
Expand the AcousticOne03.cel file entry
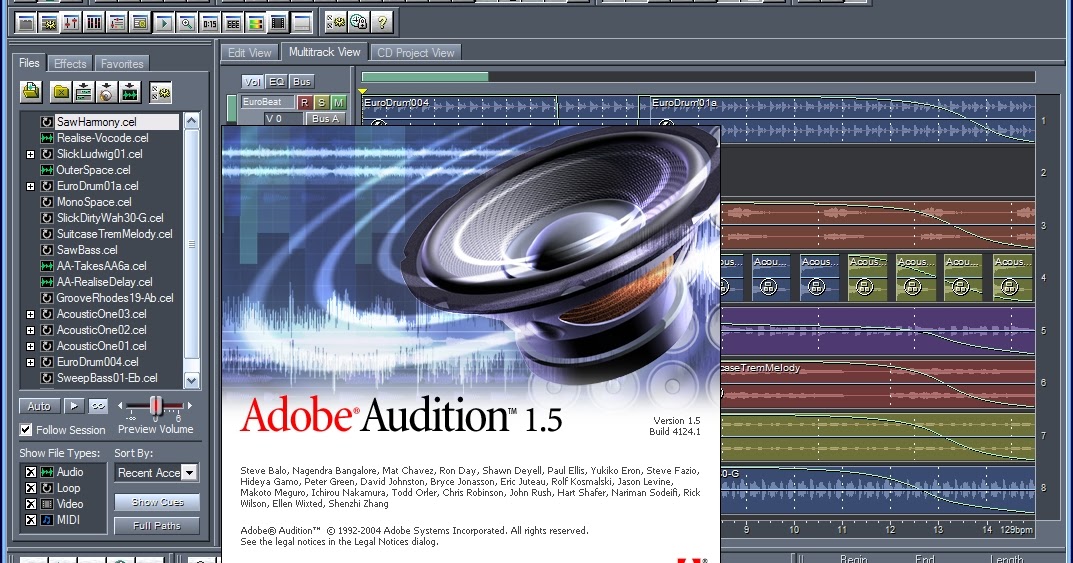click(x=30, y=315)
